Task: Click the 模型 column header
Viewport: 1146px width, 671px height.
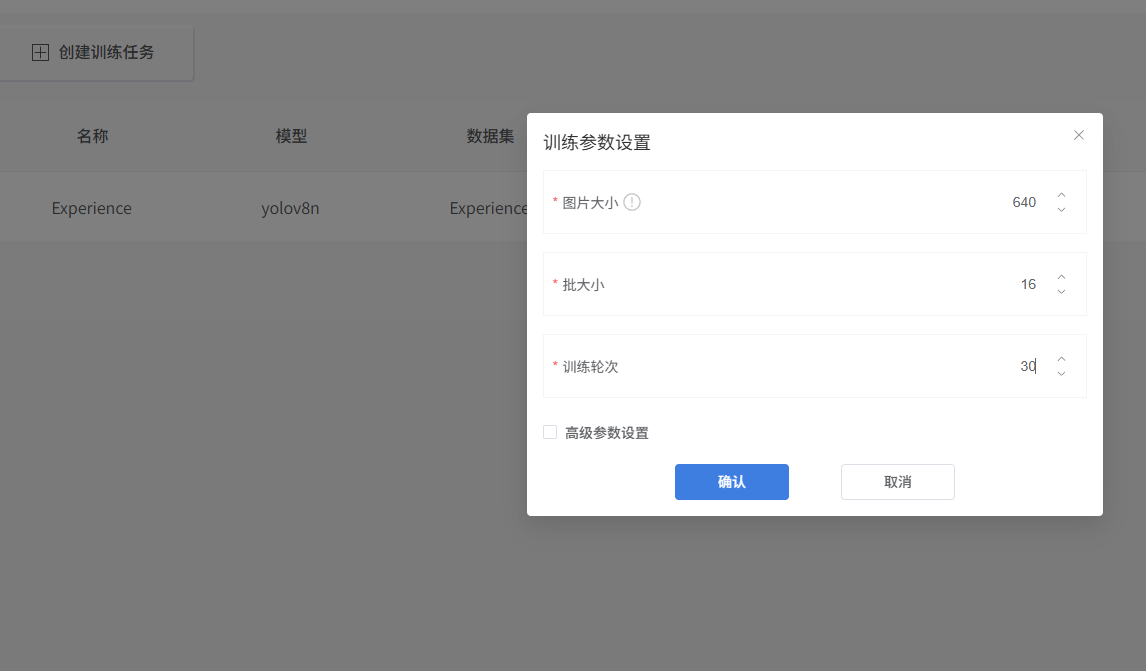Action: pos(291,136)
